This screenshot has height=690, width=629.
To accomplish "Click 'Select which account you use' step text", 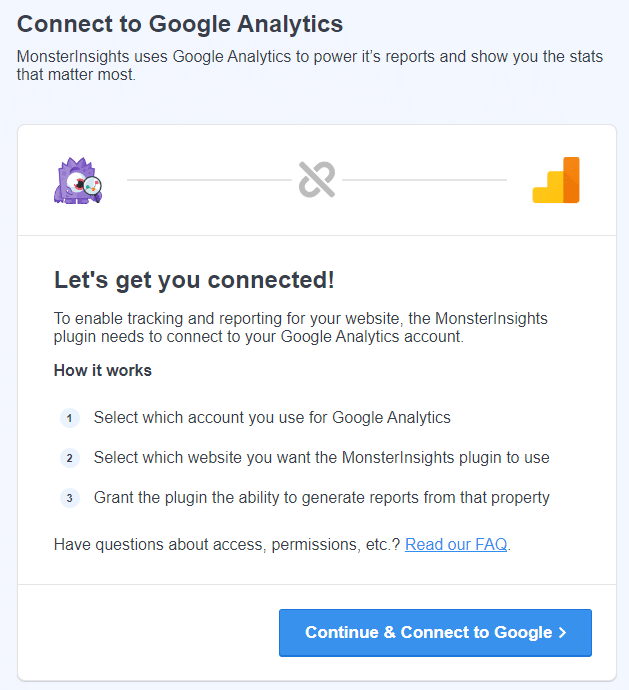I will pos(272,418).
